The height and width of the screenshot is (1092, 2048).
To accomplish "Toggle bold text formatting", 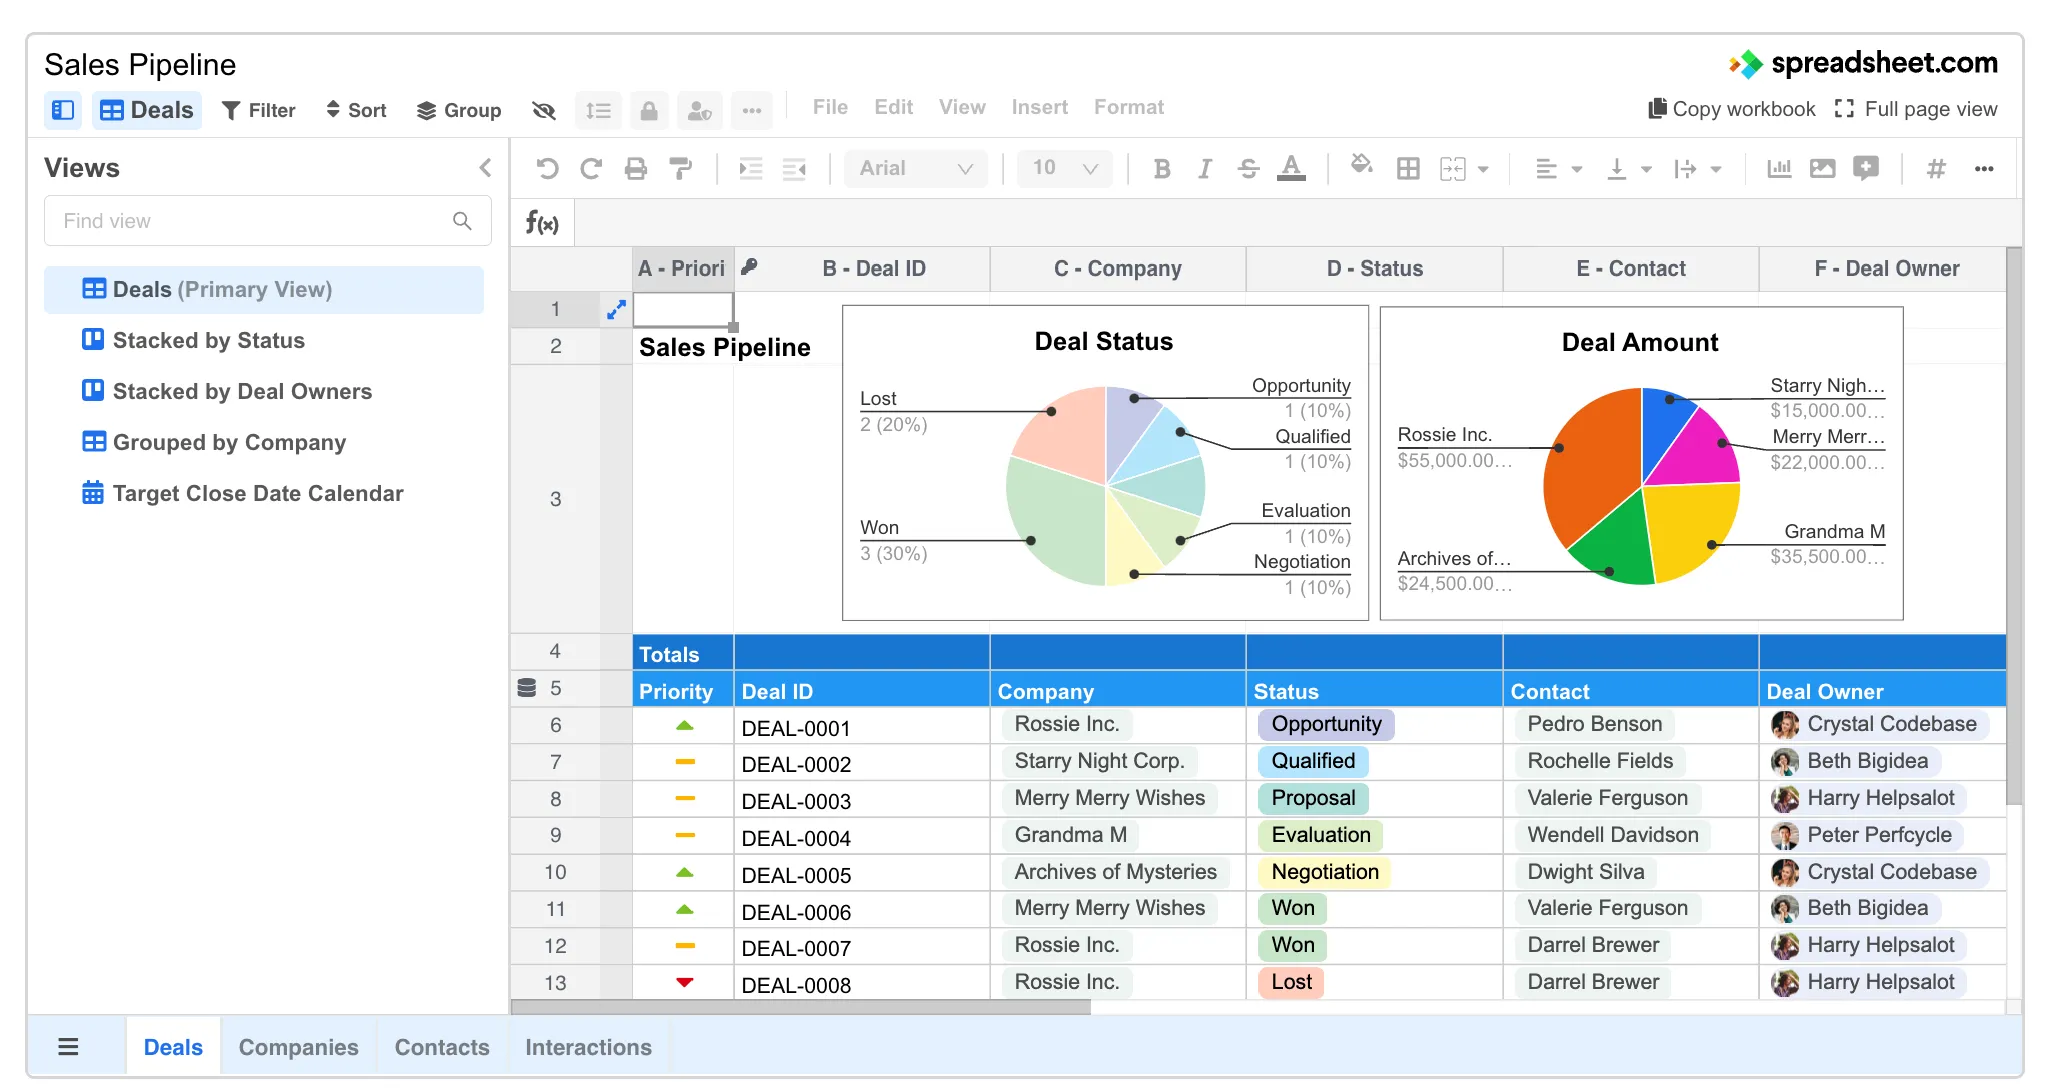I will coord(1162,168).
